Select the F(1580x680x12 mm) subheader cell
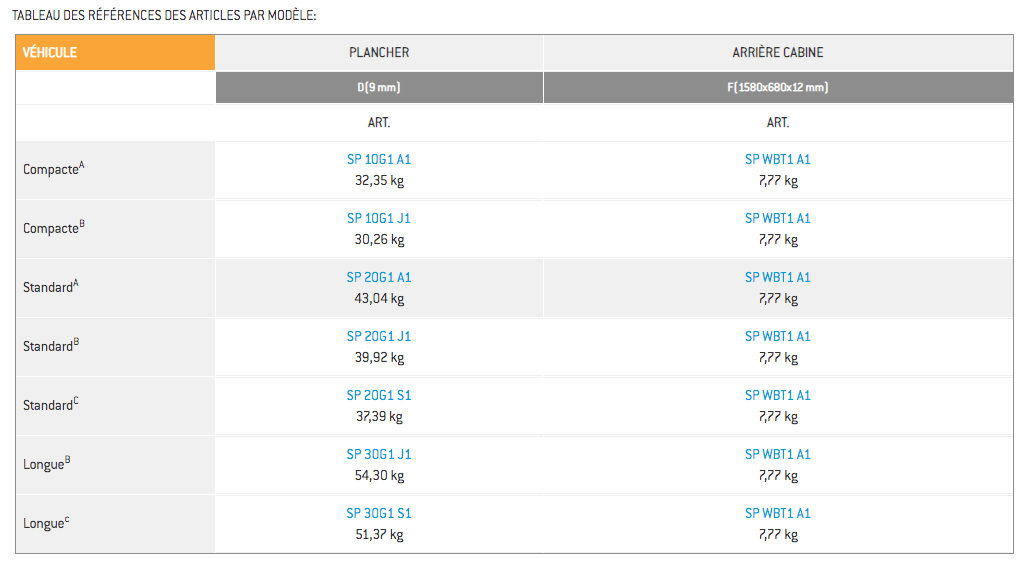 [x=777, y=88]
